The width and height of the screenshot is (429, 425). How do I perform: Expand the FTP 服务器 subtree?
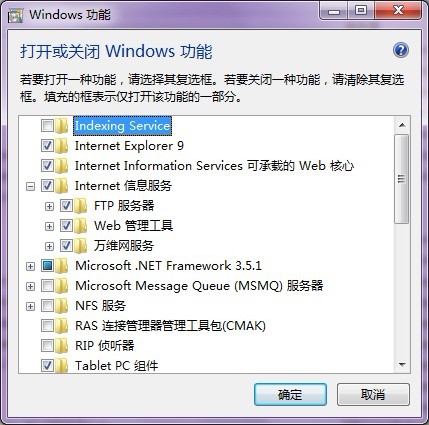click(x=49, y=206)
